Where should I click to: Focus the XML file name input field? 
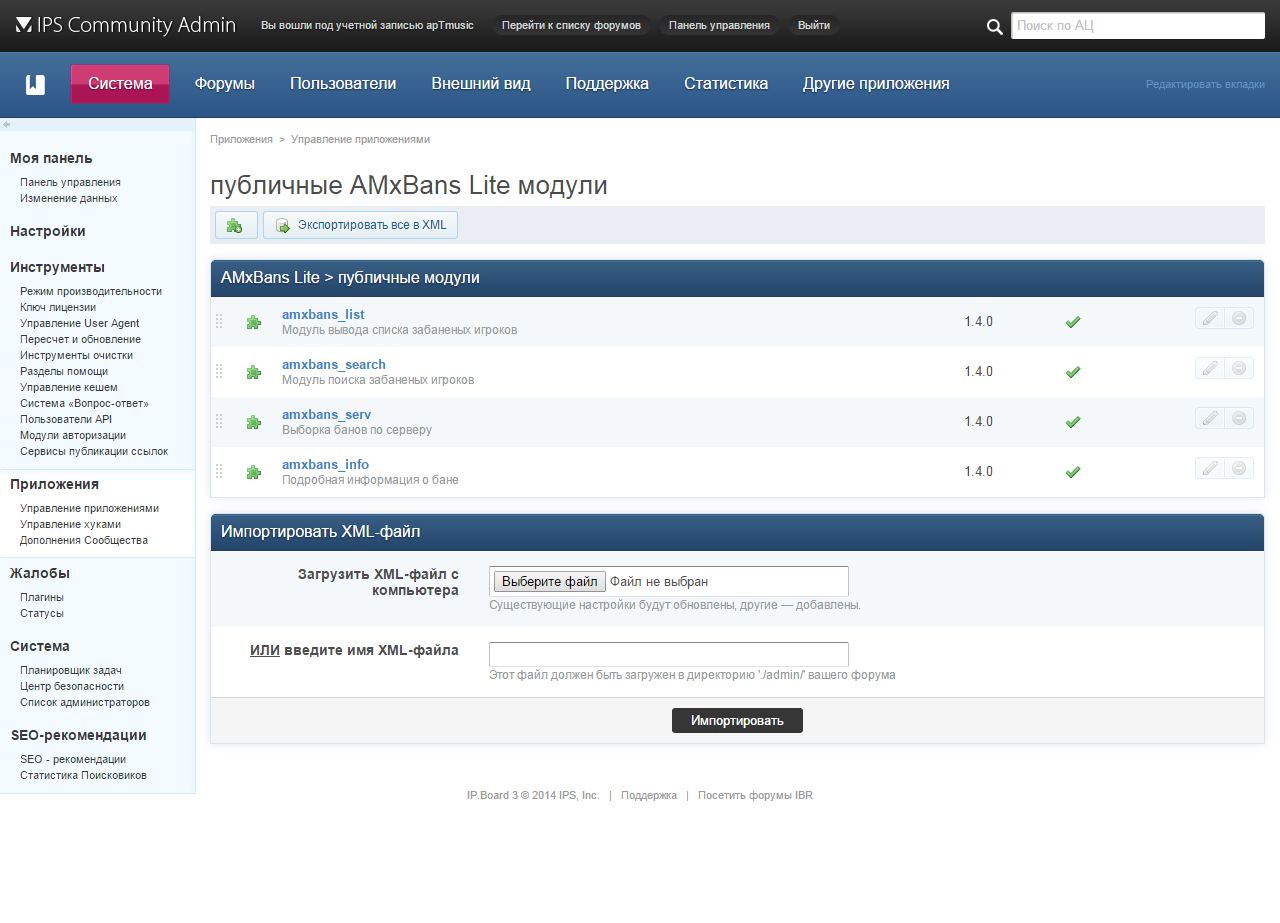669,654
